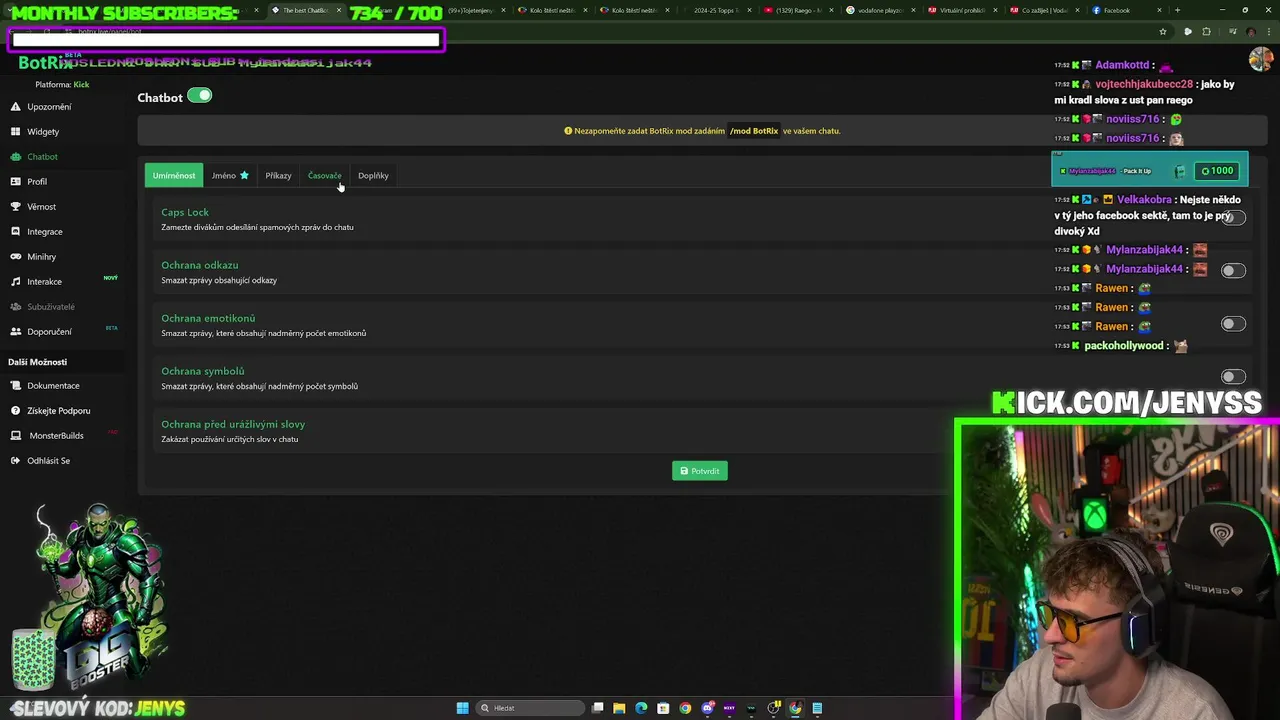Open Microsoft Store from the taskbar
The height and width of the screenshot is (720, 1280).
(x=663, y=708)
